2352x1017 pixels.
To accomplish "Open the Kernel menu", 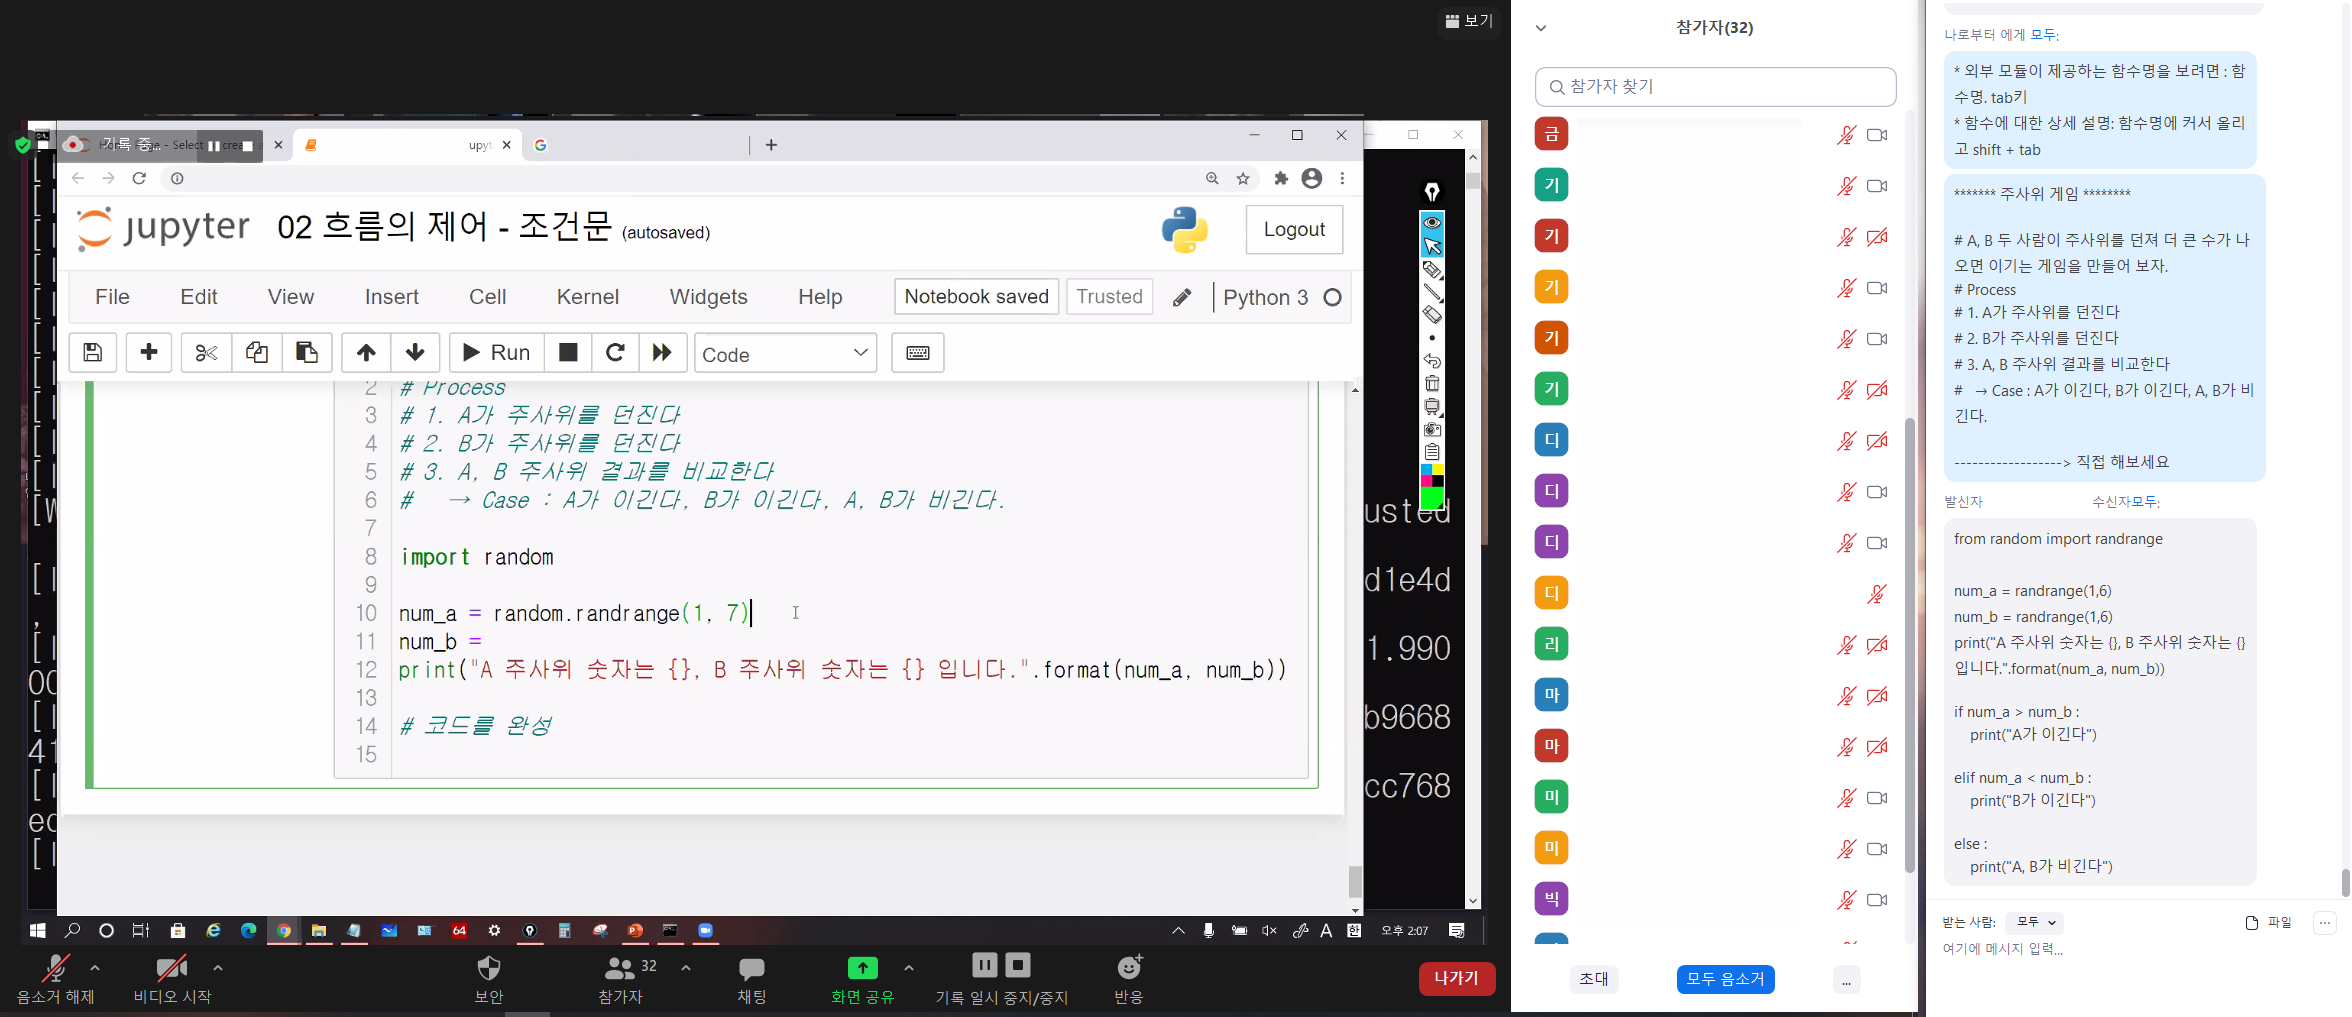I will 587,297.
